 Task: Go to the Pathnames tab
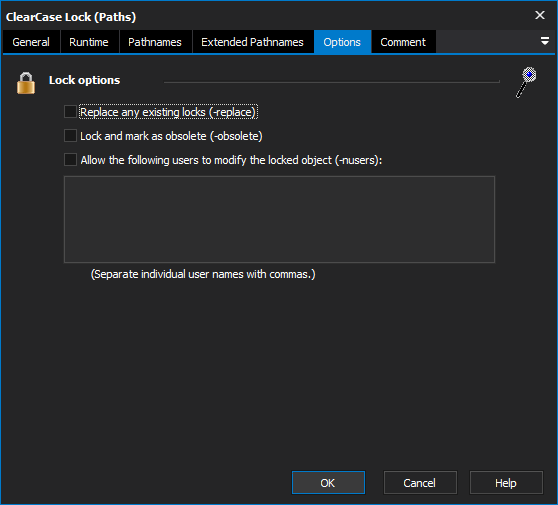click(155, 42)
